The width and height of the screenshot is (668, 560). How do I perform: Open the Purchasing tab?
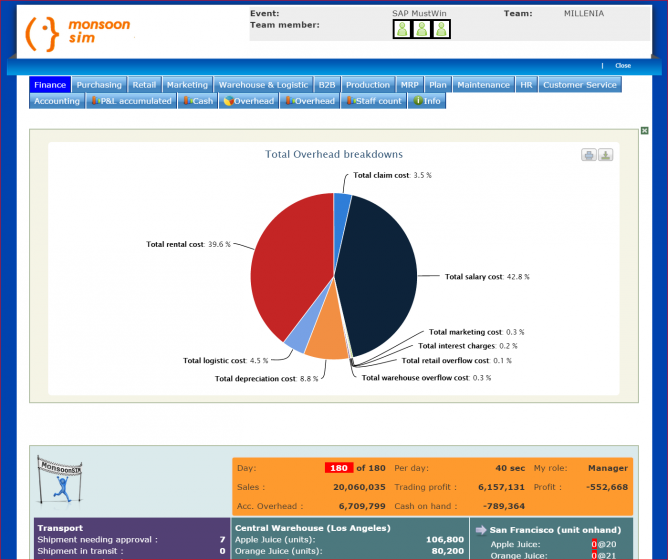(99, 84)
